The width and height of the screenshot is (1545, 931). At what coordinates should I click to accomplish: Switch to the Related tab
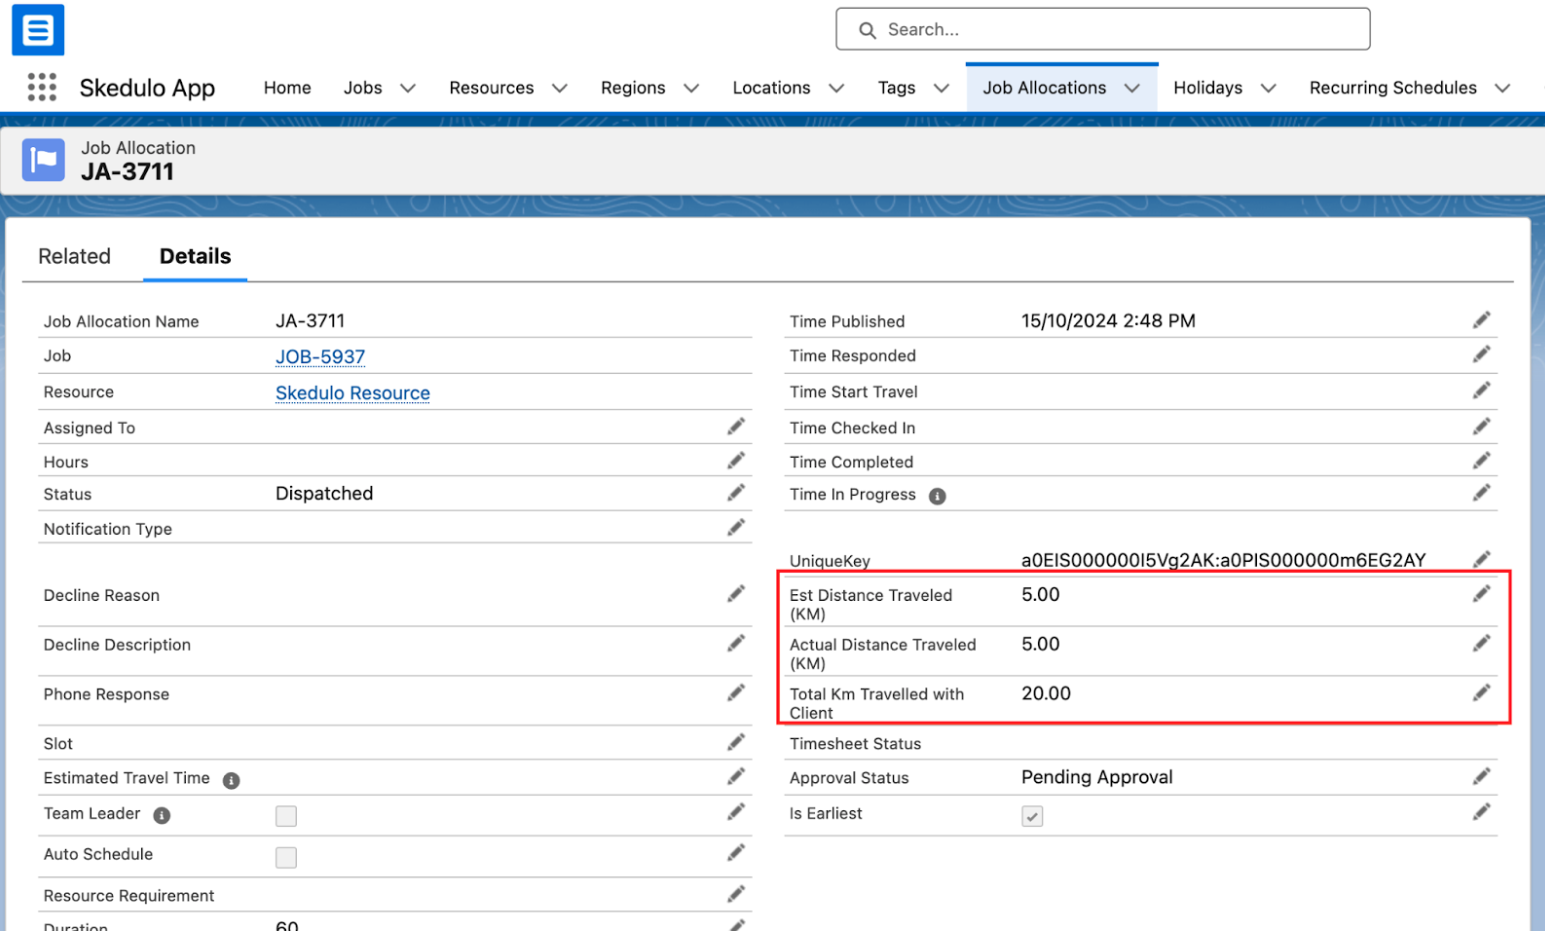74,256
